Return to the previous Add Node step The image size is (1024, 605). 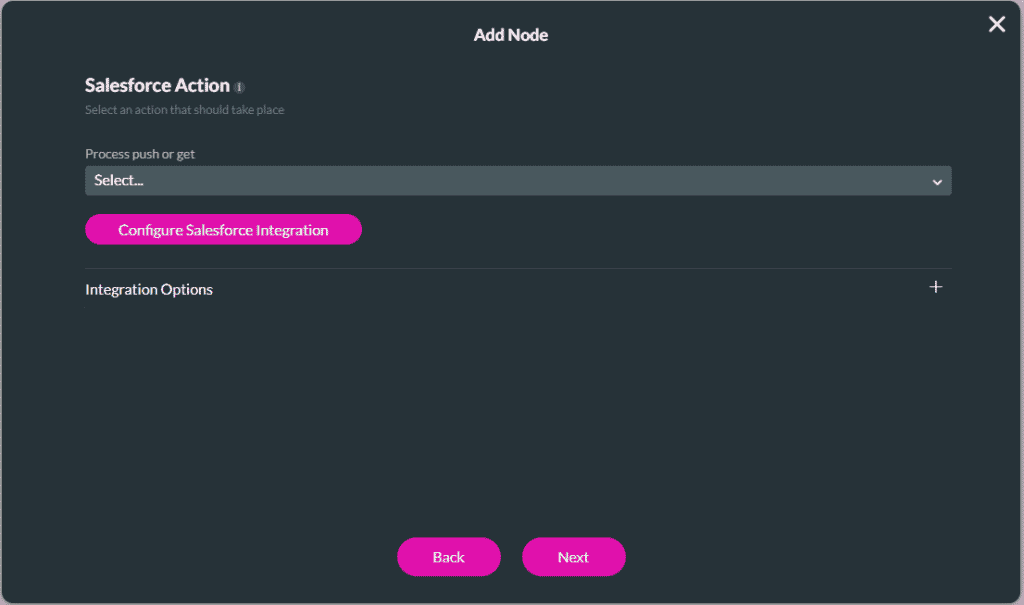coord(448,557)
